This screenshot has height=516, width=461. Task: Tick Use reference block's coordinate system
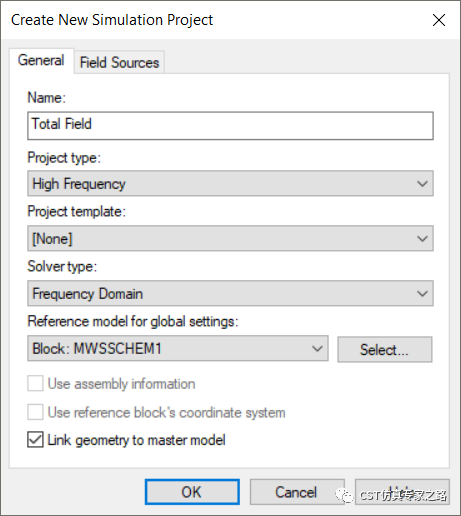pos(35,412)
